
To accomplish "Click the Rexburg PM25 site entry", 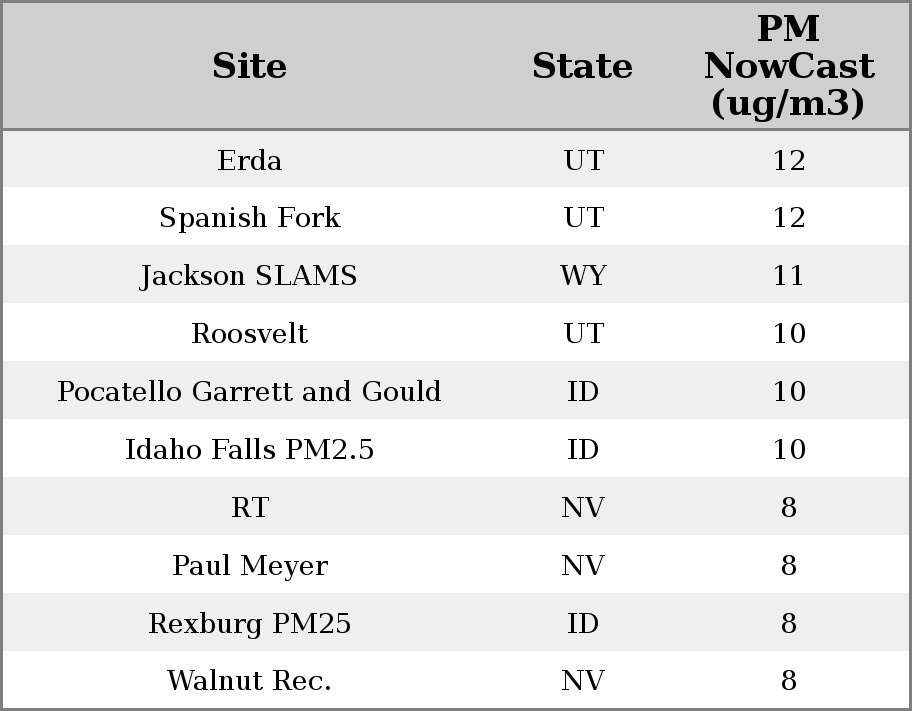I will pyautogui.click(x=249, y=624).
